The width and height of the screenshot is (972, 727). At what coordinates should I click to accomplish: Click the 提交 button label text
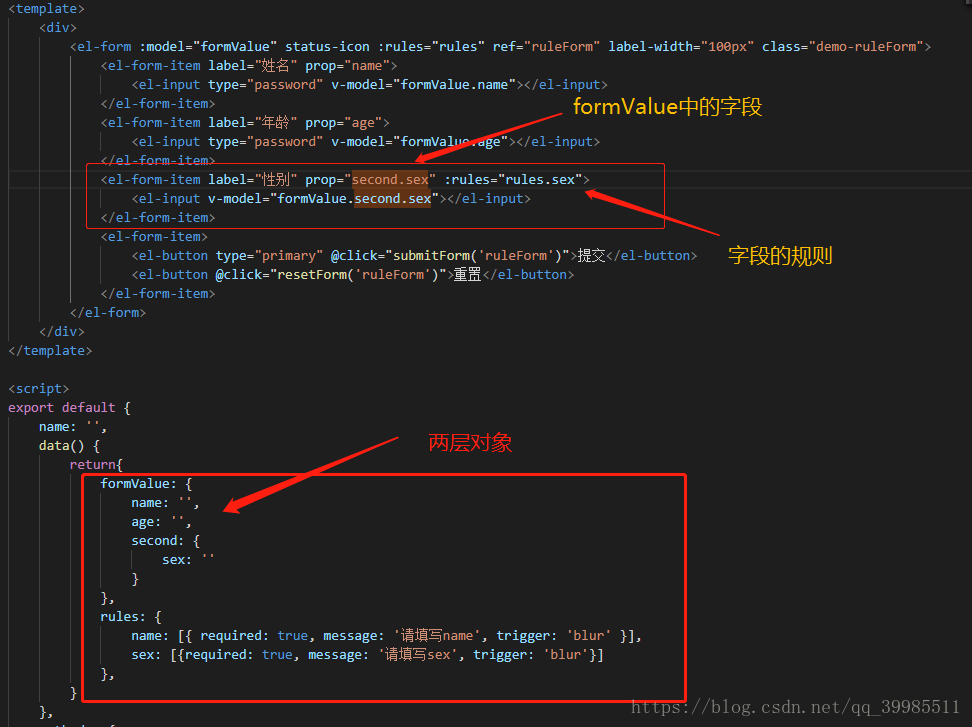pyautogui.click(x=591, y=256)
